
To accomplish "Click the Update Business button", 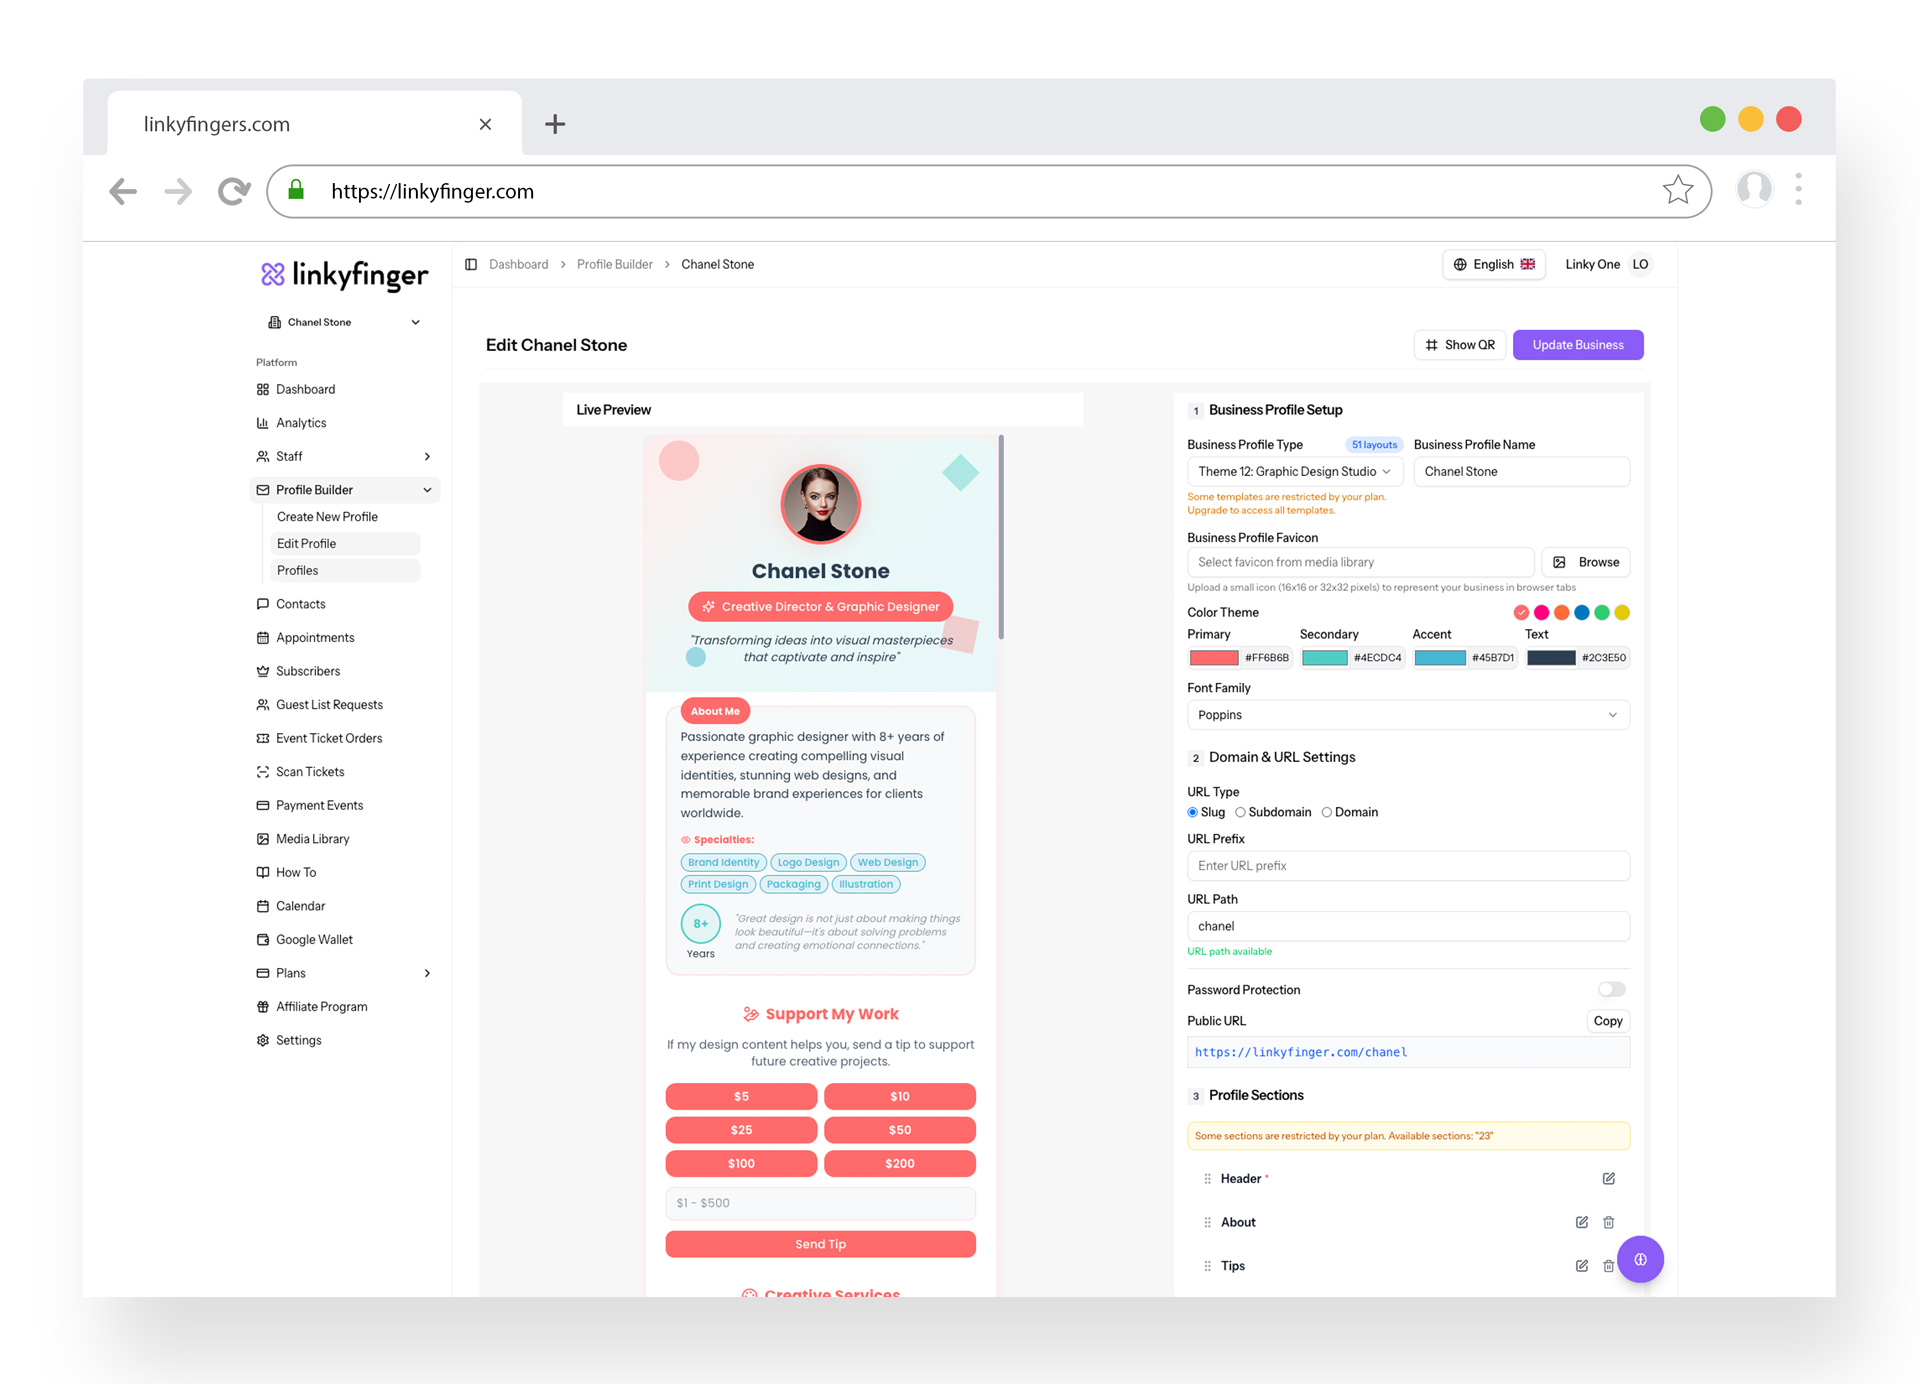I will point(1577,345).
